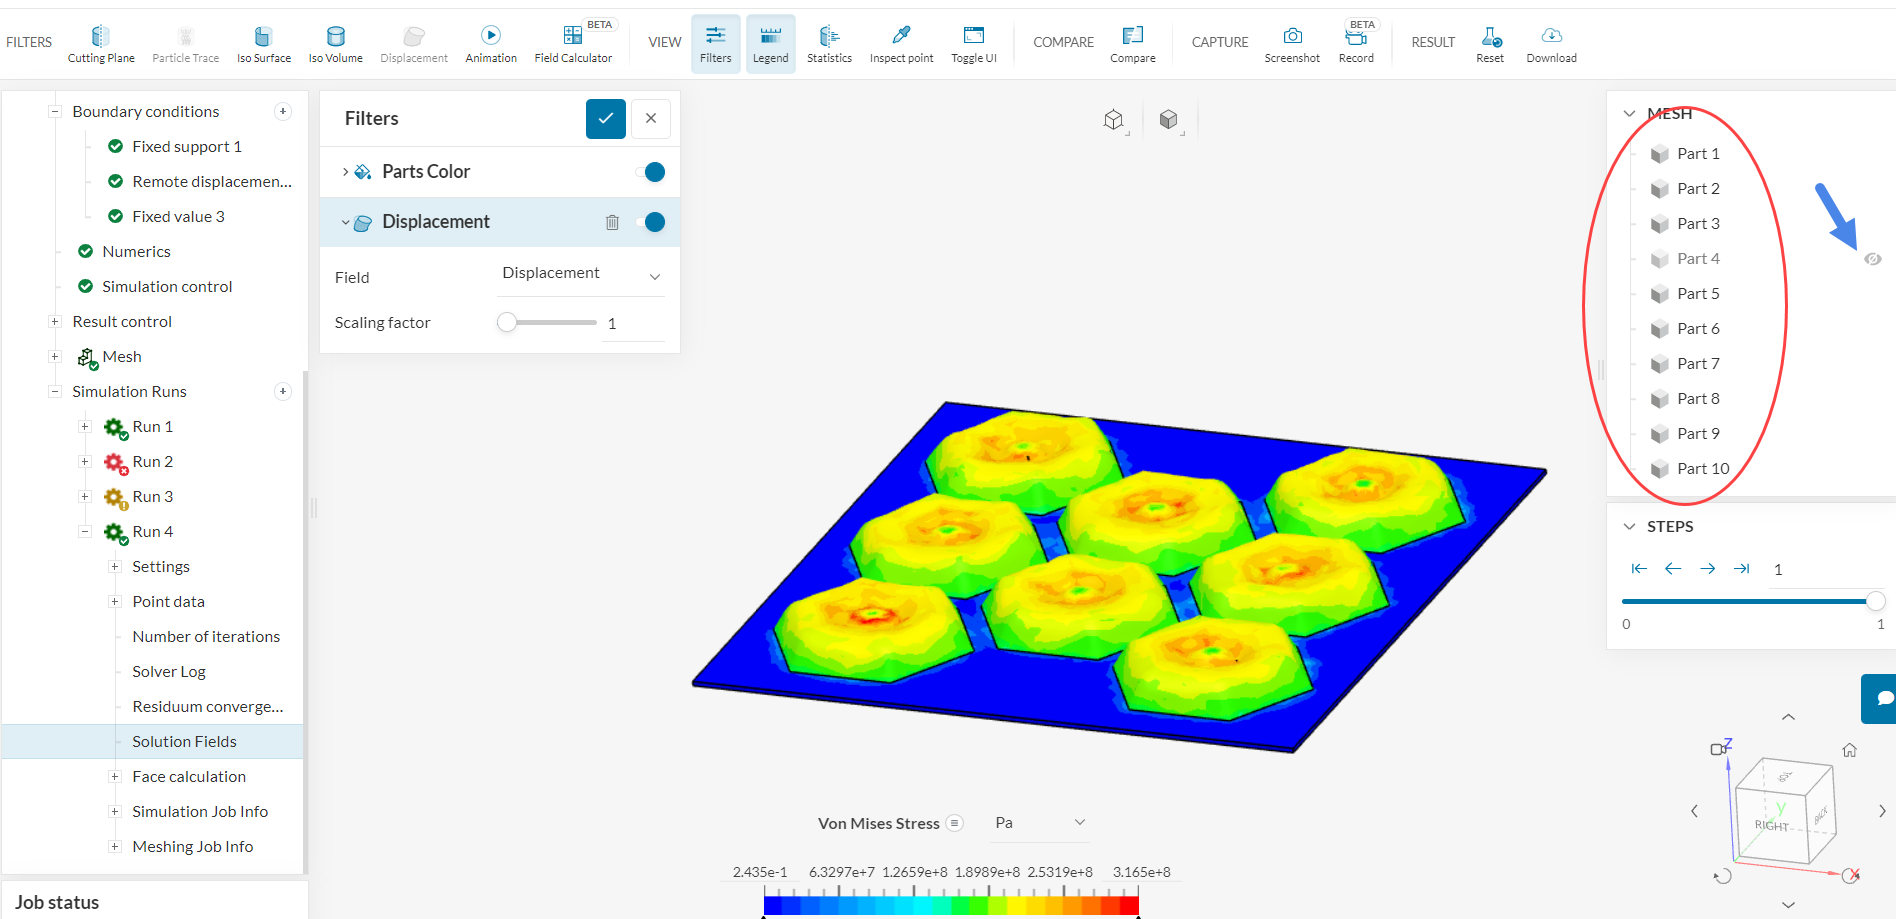1896x919 pixels.
Task: Click the Scaling factor slider handle
Action: tap(507, 322)
